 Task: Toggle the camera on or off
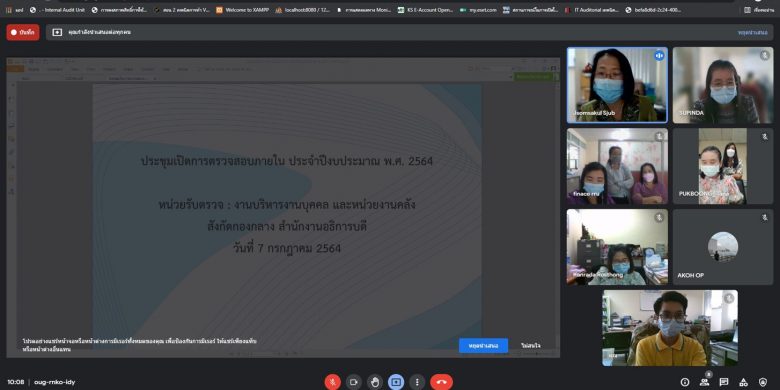(354, 382)
